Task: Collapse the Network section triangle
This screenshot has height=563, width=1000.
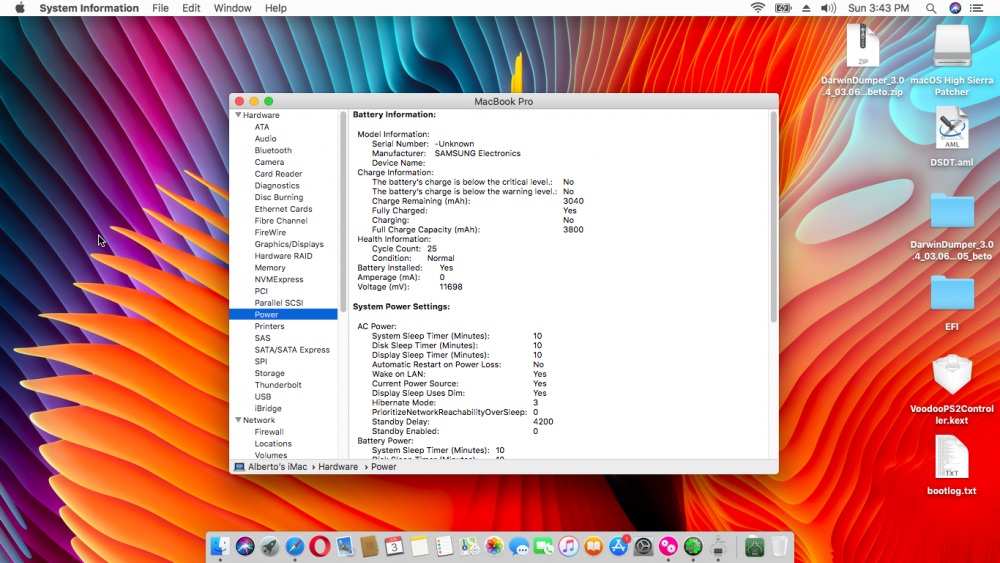Action: [238, 420]
